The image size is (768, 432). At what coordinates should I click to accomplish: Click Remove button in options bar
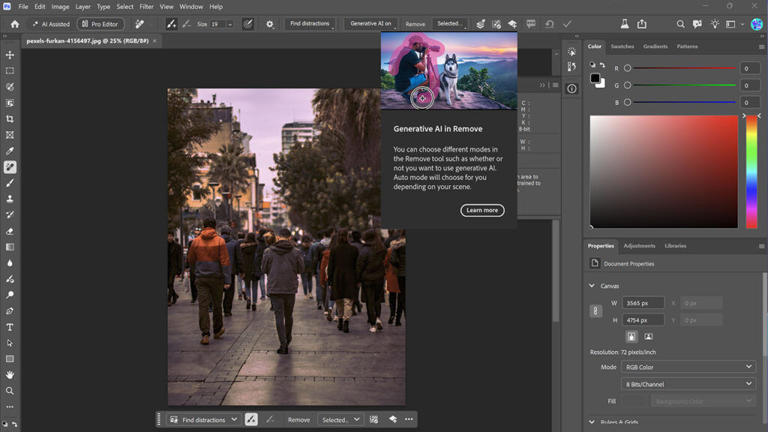point(415,24)
